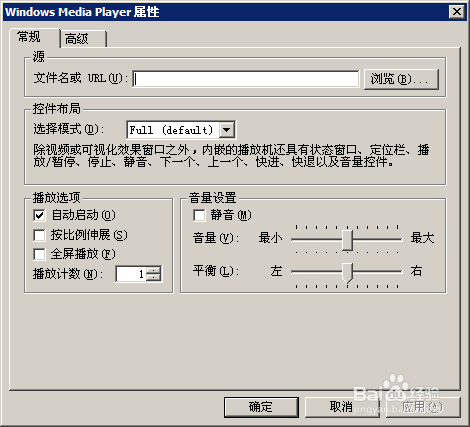The width and height of the screenshot is (470, 427).
Task: Close the Windows Media Player 属性 dialog
Action: (456, 12)
